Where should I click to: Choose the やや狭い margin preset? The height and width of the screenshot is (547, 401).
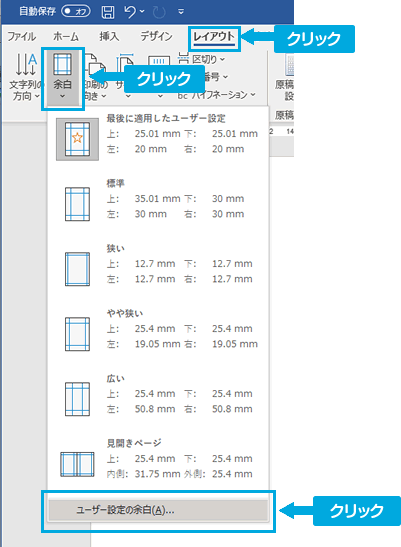[x=158, y=329]
